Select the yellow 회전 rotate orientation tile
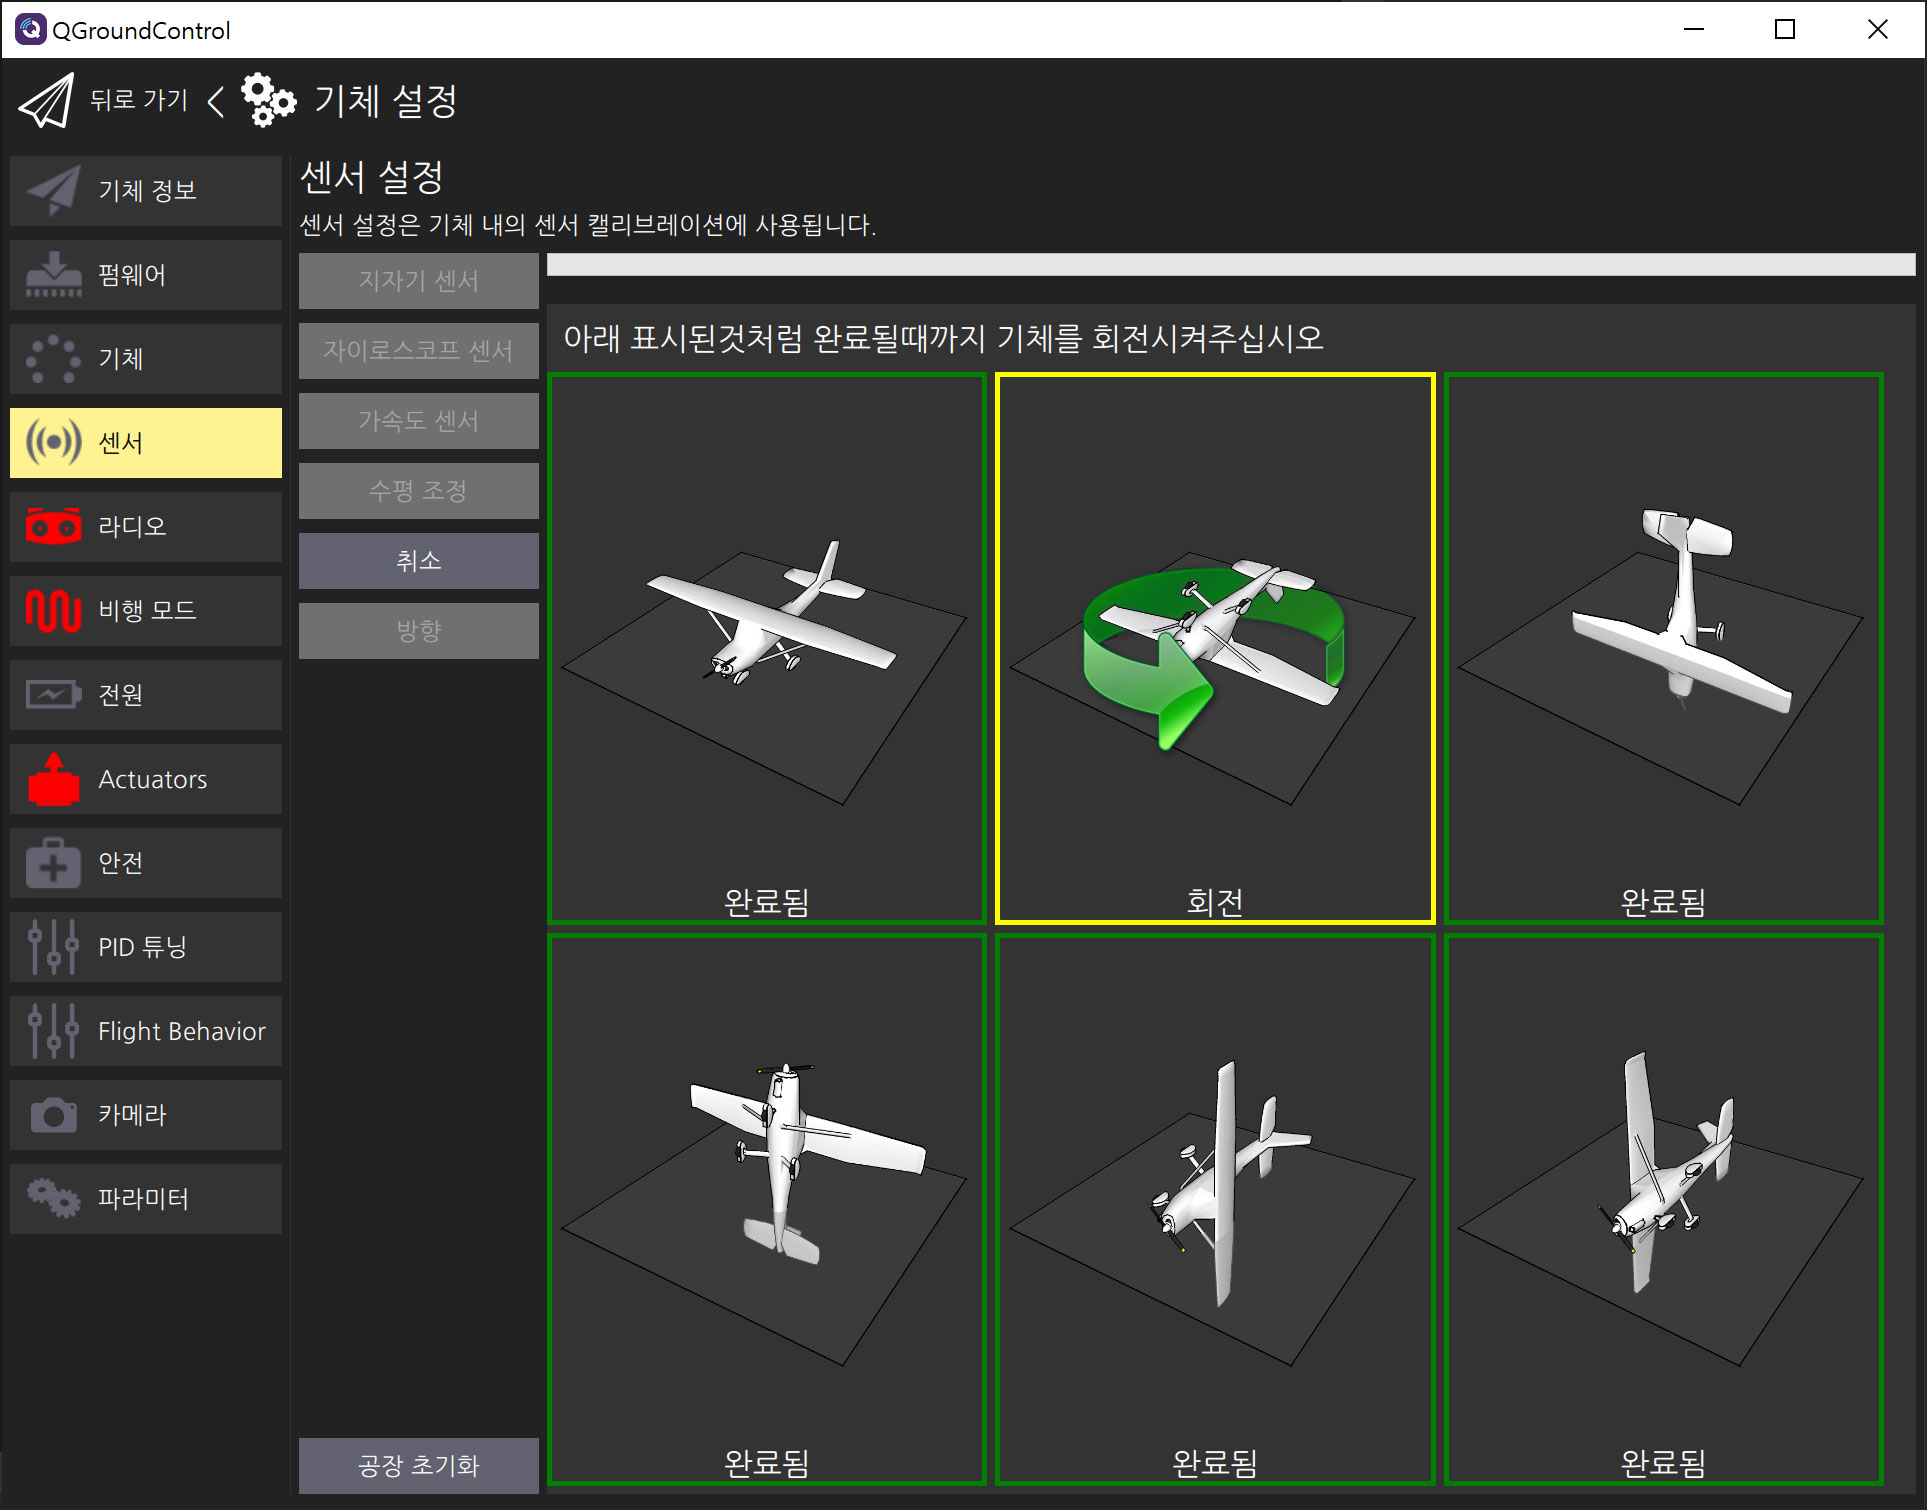Image resolution: width=1927 pixels, height=1510 pixels. click(1215, 648)
